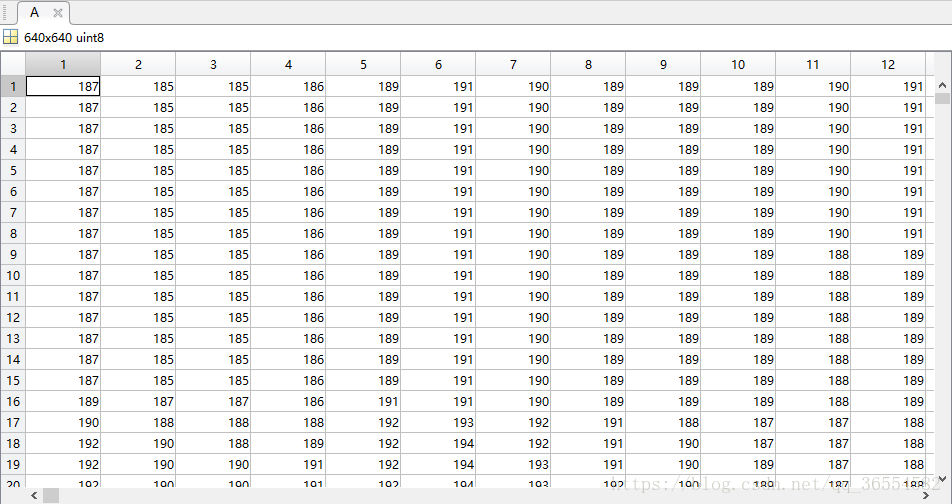Select cell 192 in row 18, column 1
This screenshot has height=504, width=952.
tap(63, 443)
